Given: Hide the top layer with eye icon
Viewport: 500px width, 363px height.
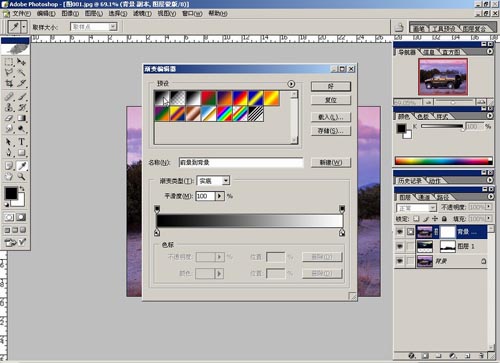Looking at the screenshot, I should [399, 231].
